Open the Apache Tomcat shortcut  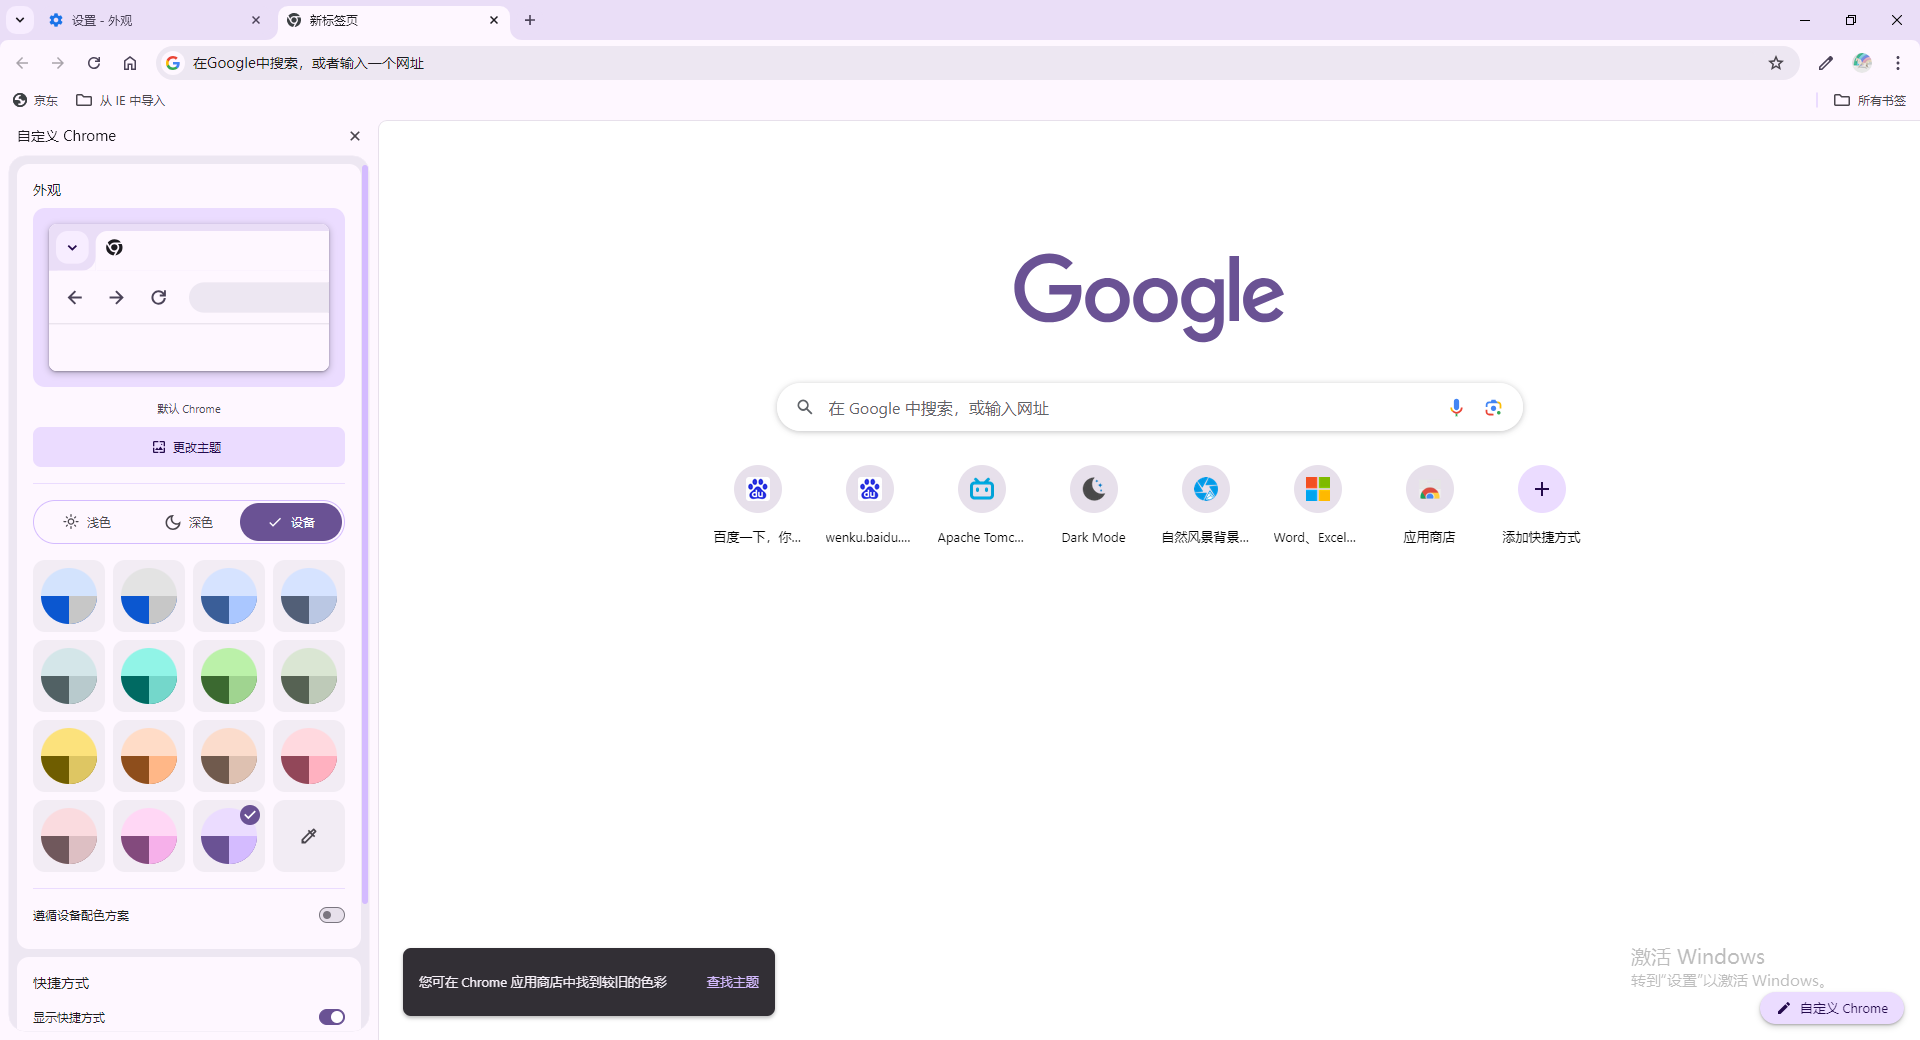pyautogui.click(x=982, y=506)
